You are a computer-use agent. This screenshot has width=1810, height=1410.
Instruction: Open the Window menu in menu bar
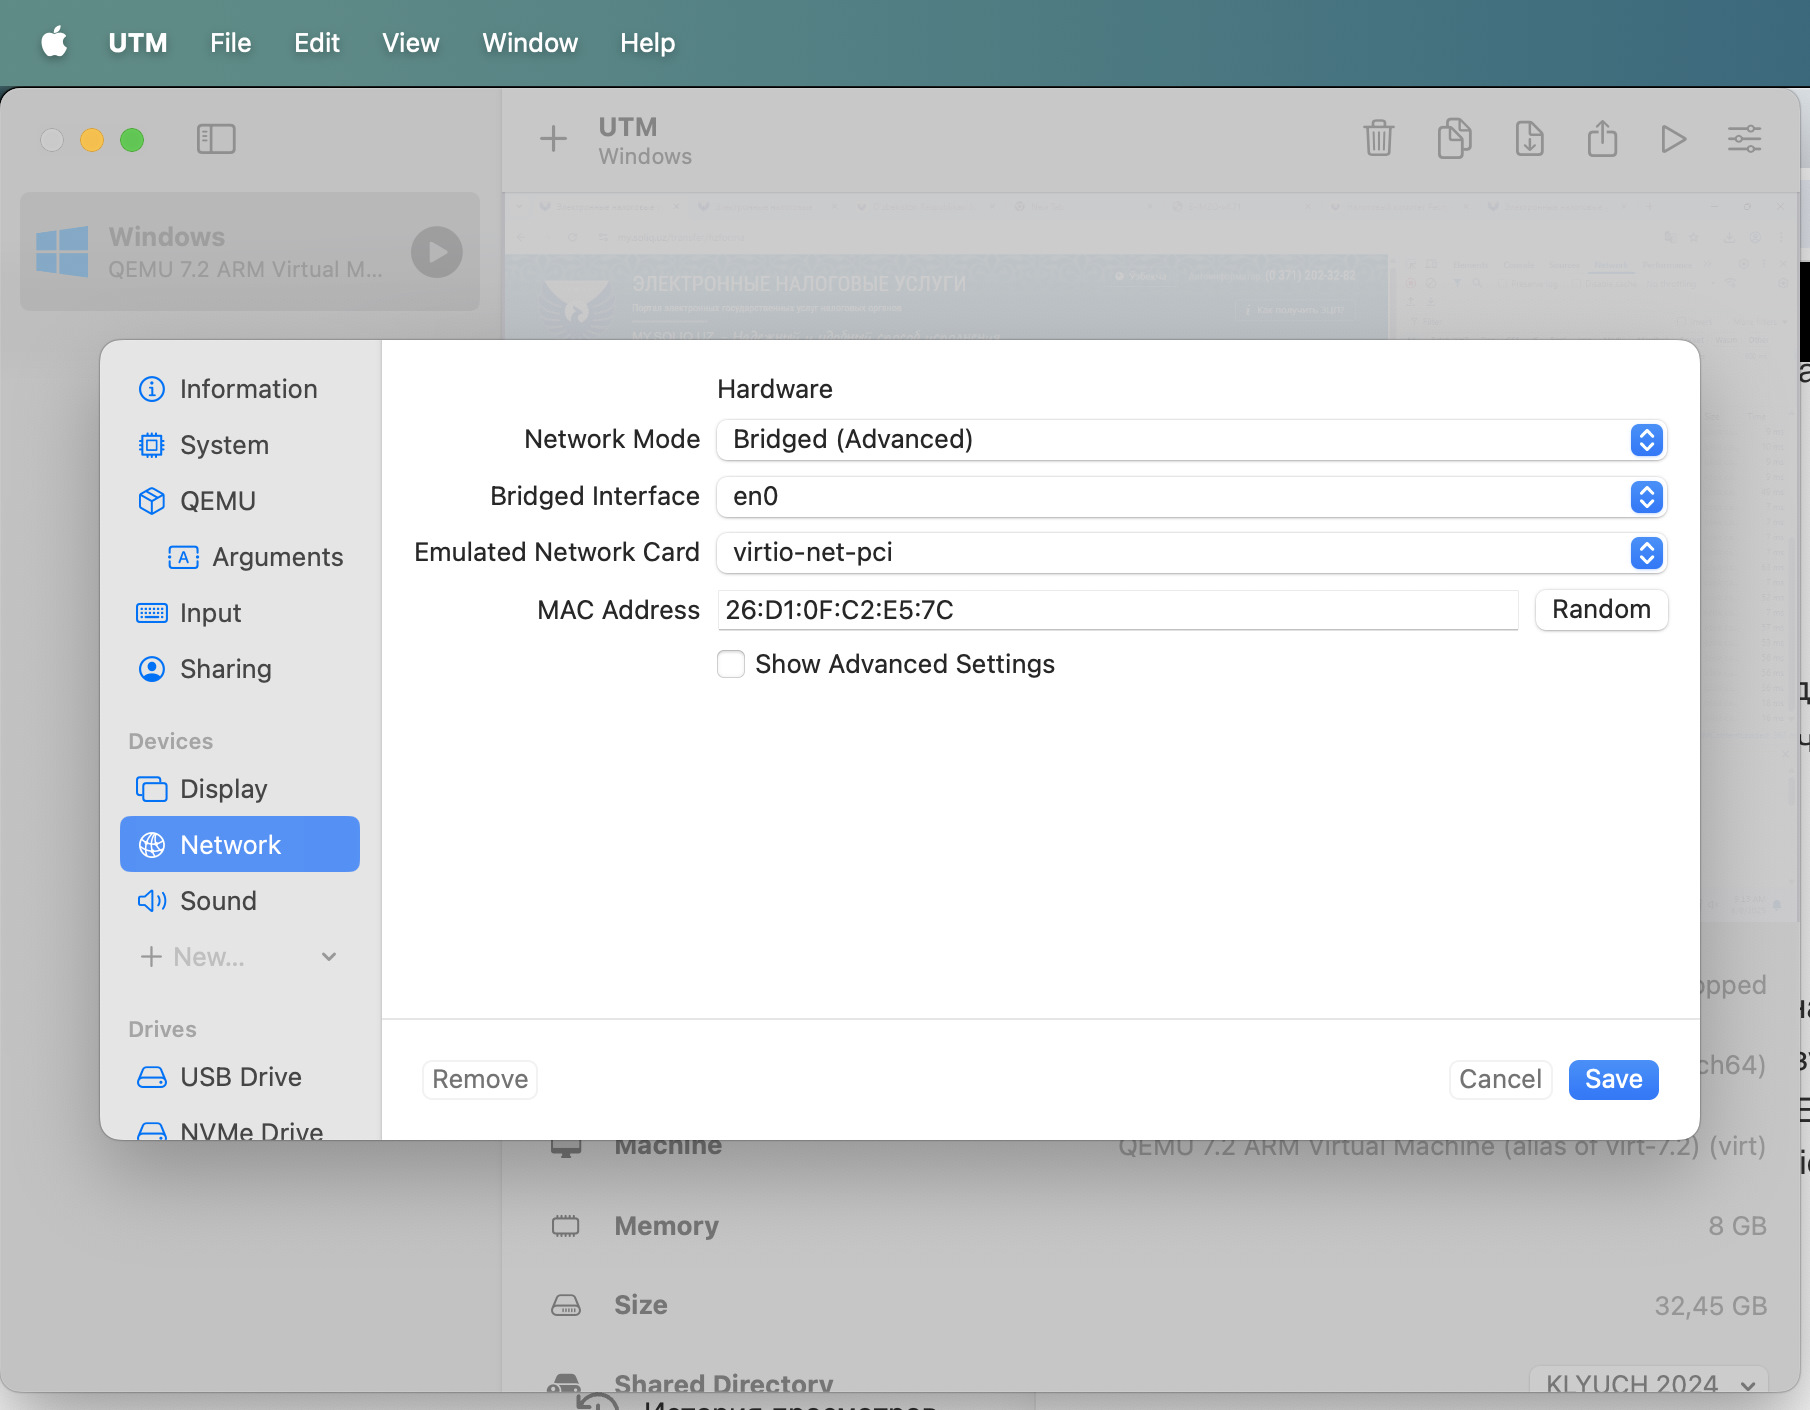pos(530,43)
